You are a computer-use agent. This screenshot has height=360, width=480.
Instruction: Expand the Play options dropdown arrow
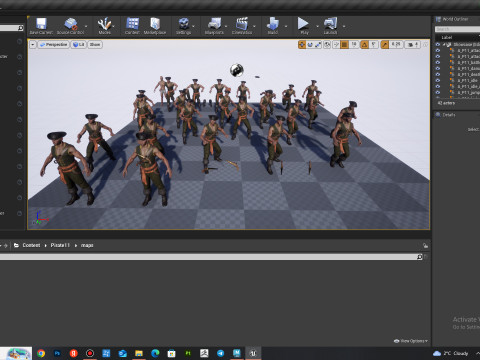pos(317,26)
